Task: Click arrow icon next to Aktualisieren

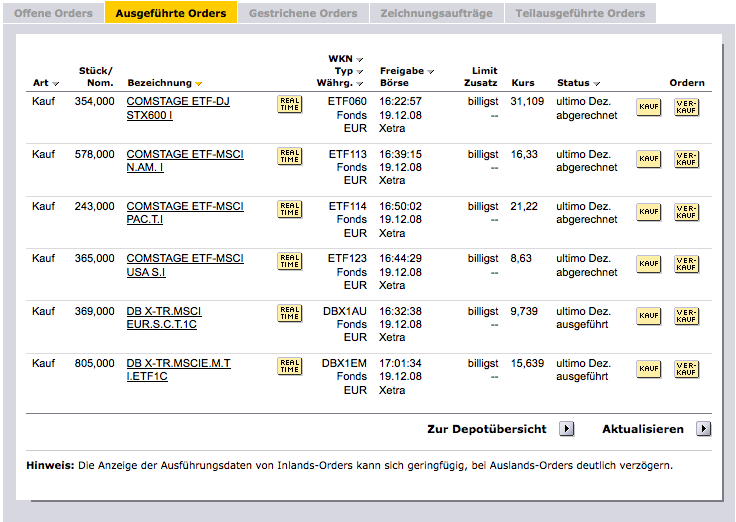Action: [x=704, y=429]
